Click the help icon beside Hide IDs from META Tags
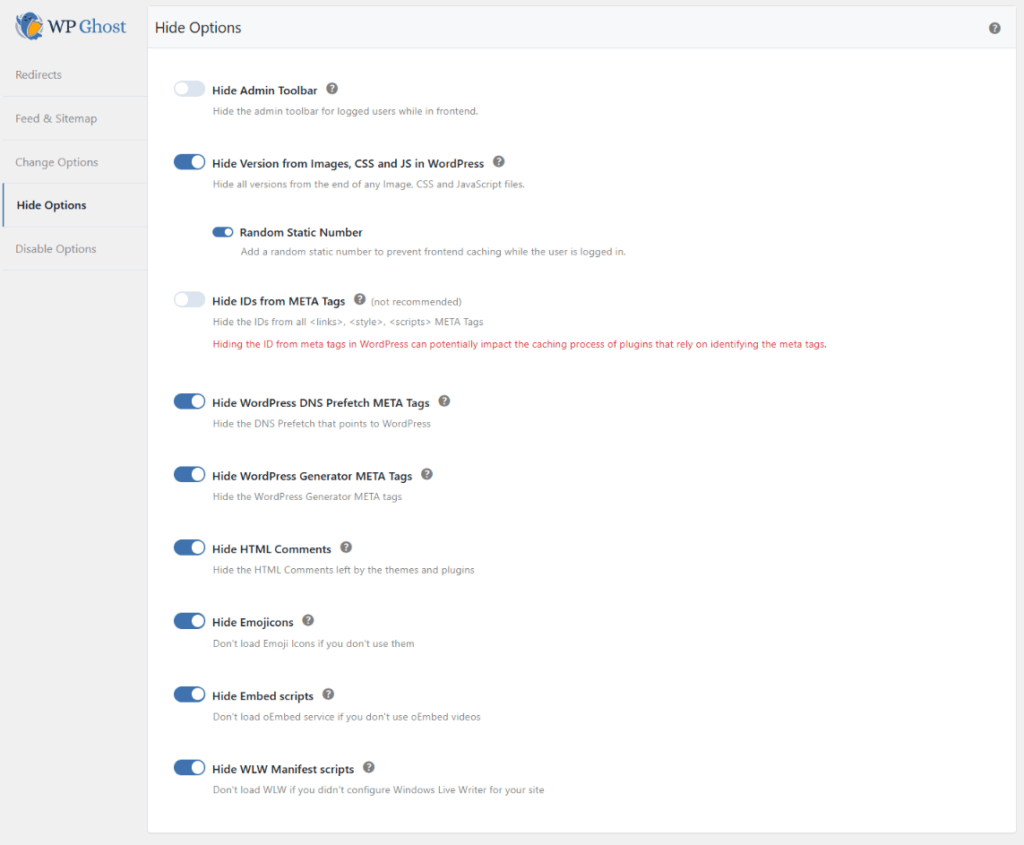This screenshot has height=845, width=1024. [362, 299]
